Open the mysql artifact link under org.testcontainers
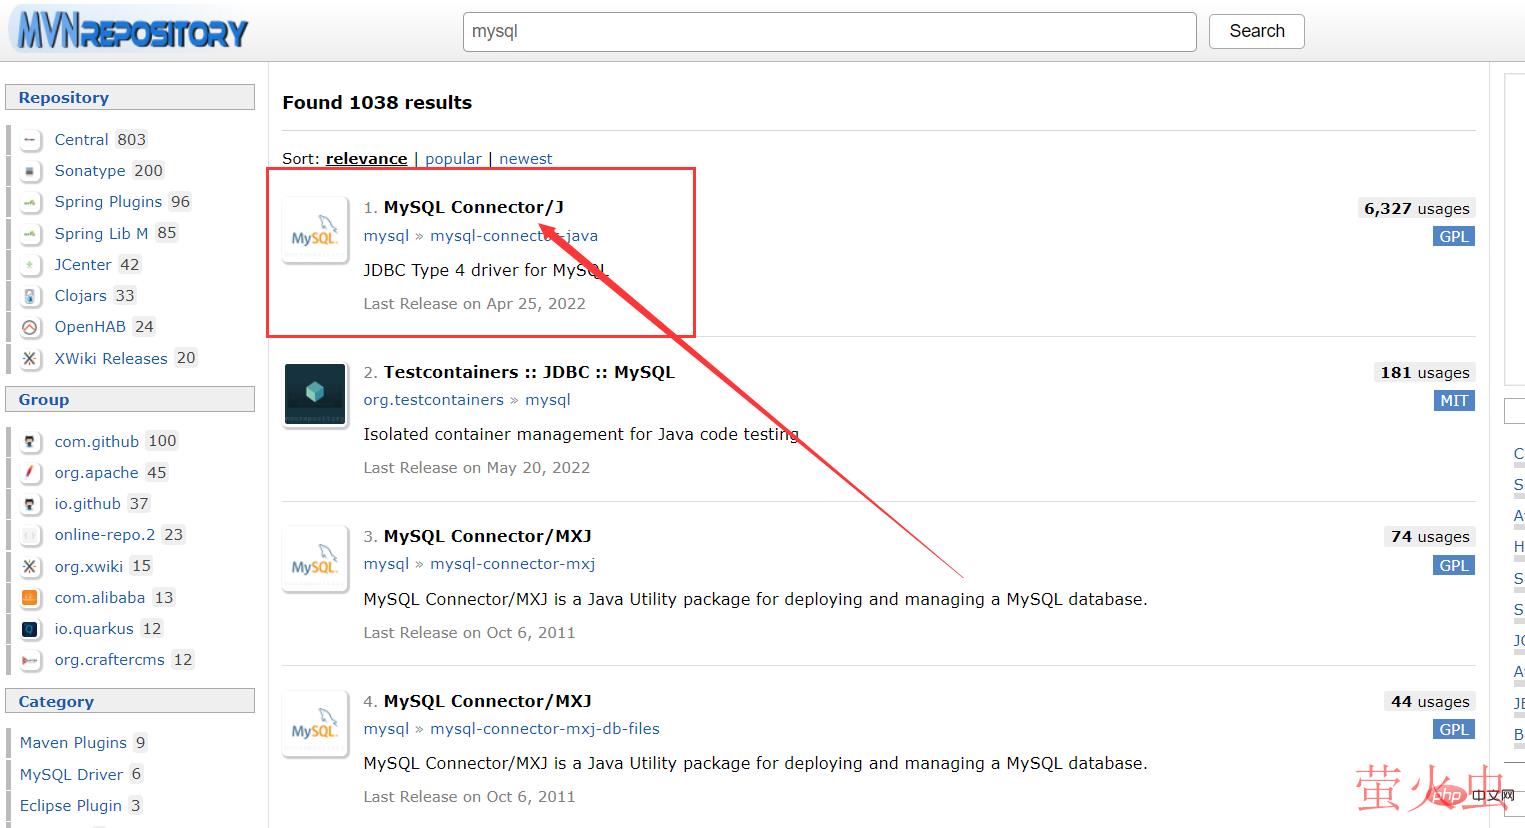 (x=548, y=400)
